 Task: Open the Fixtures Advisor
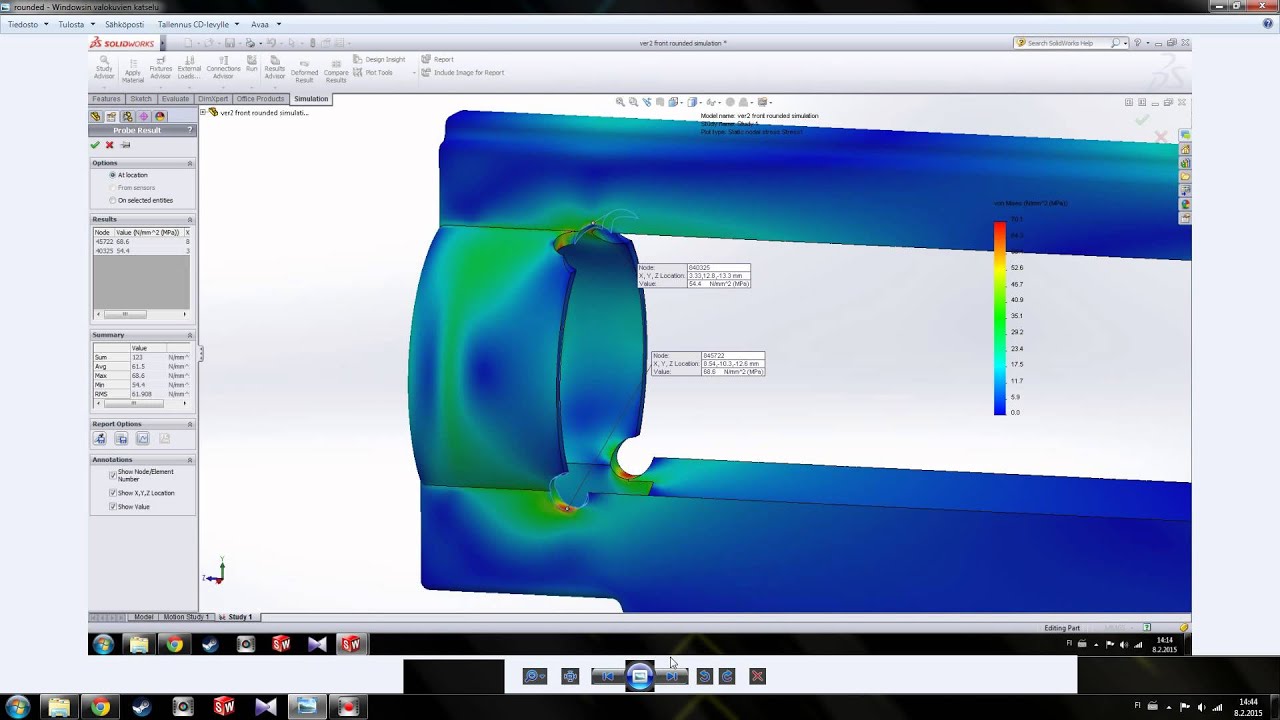160,67
